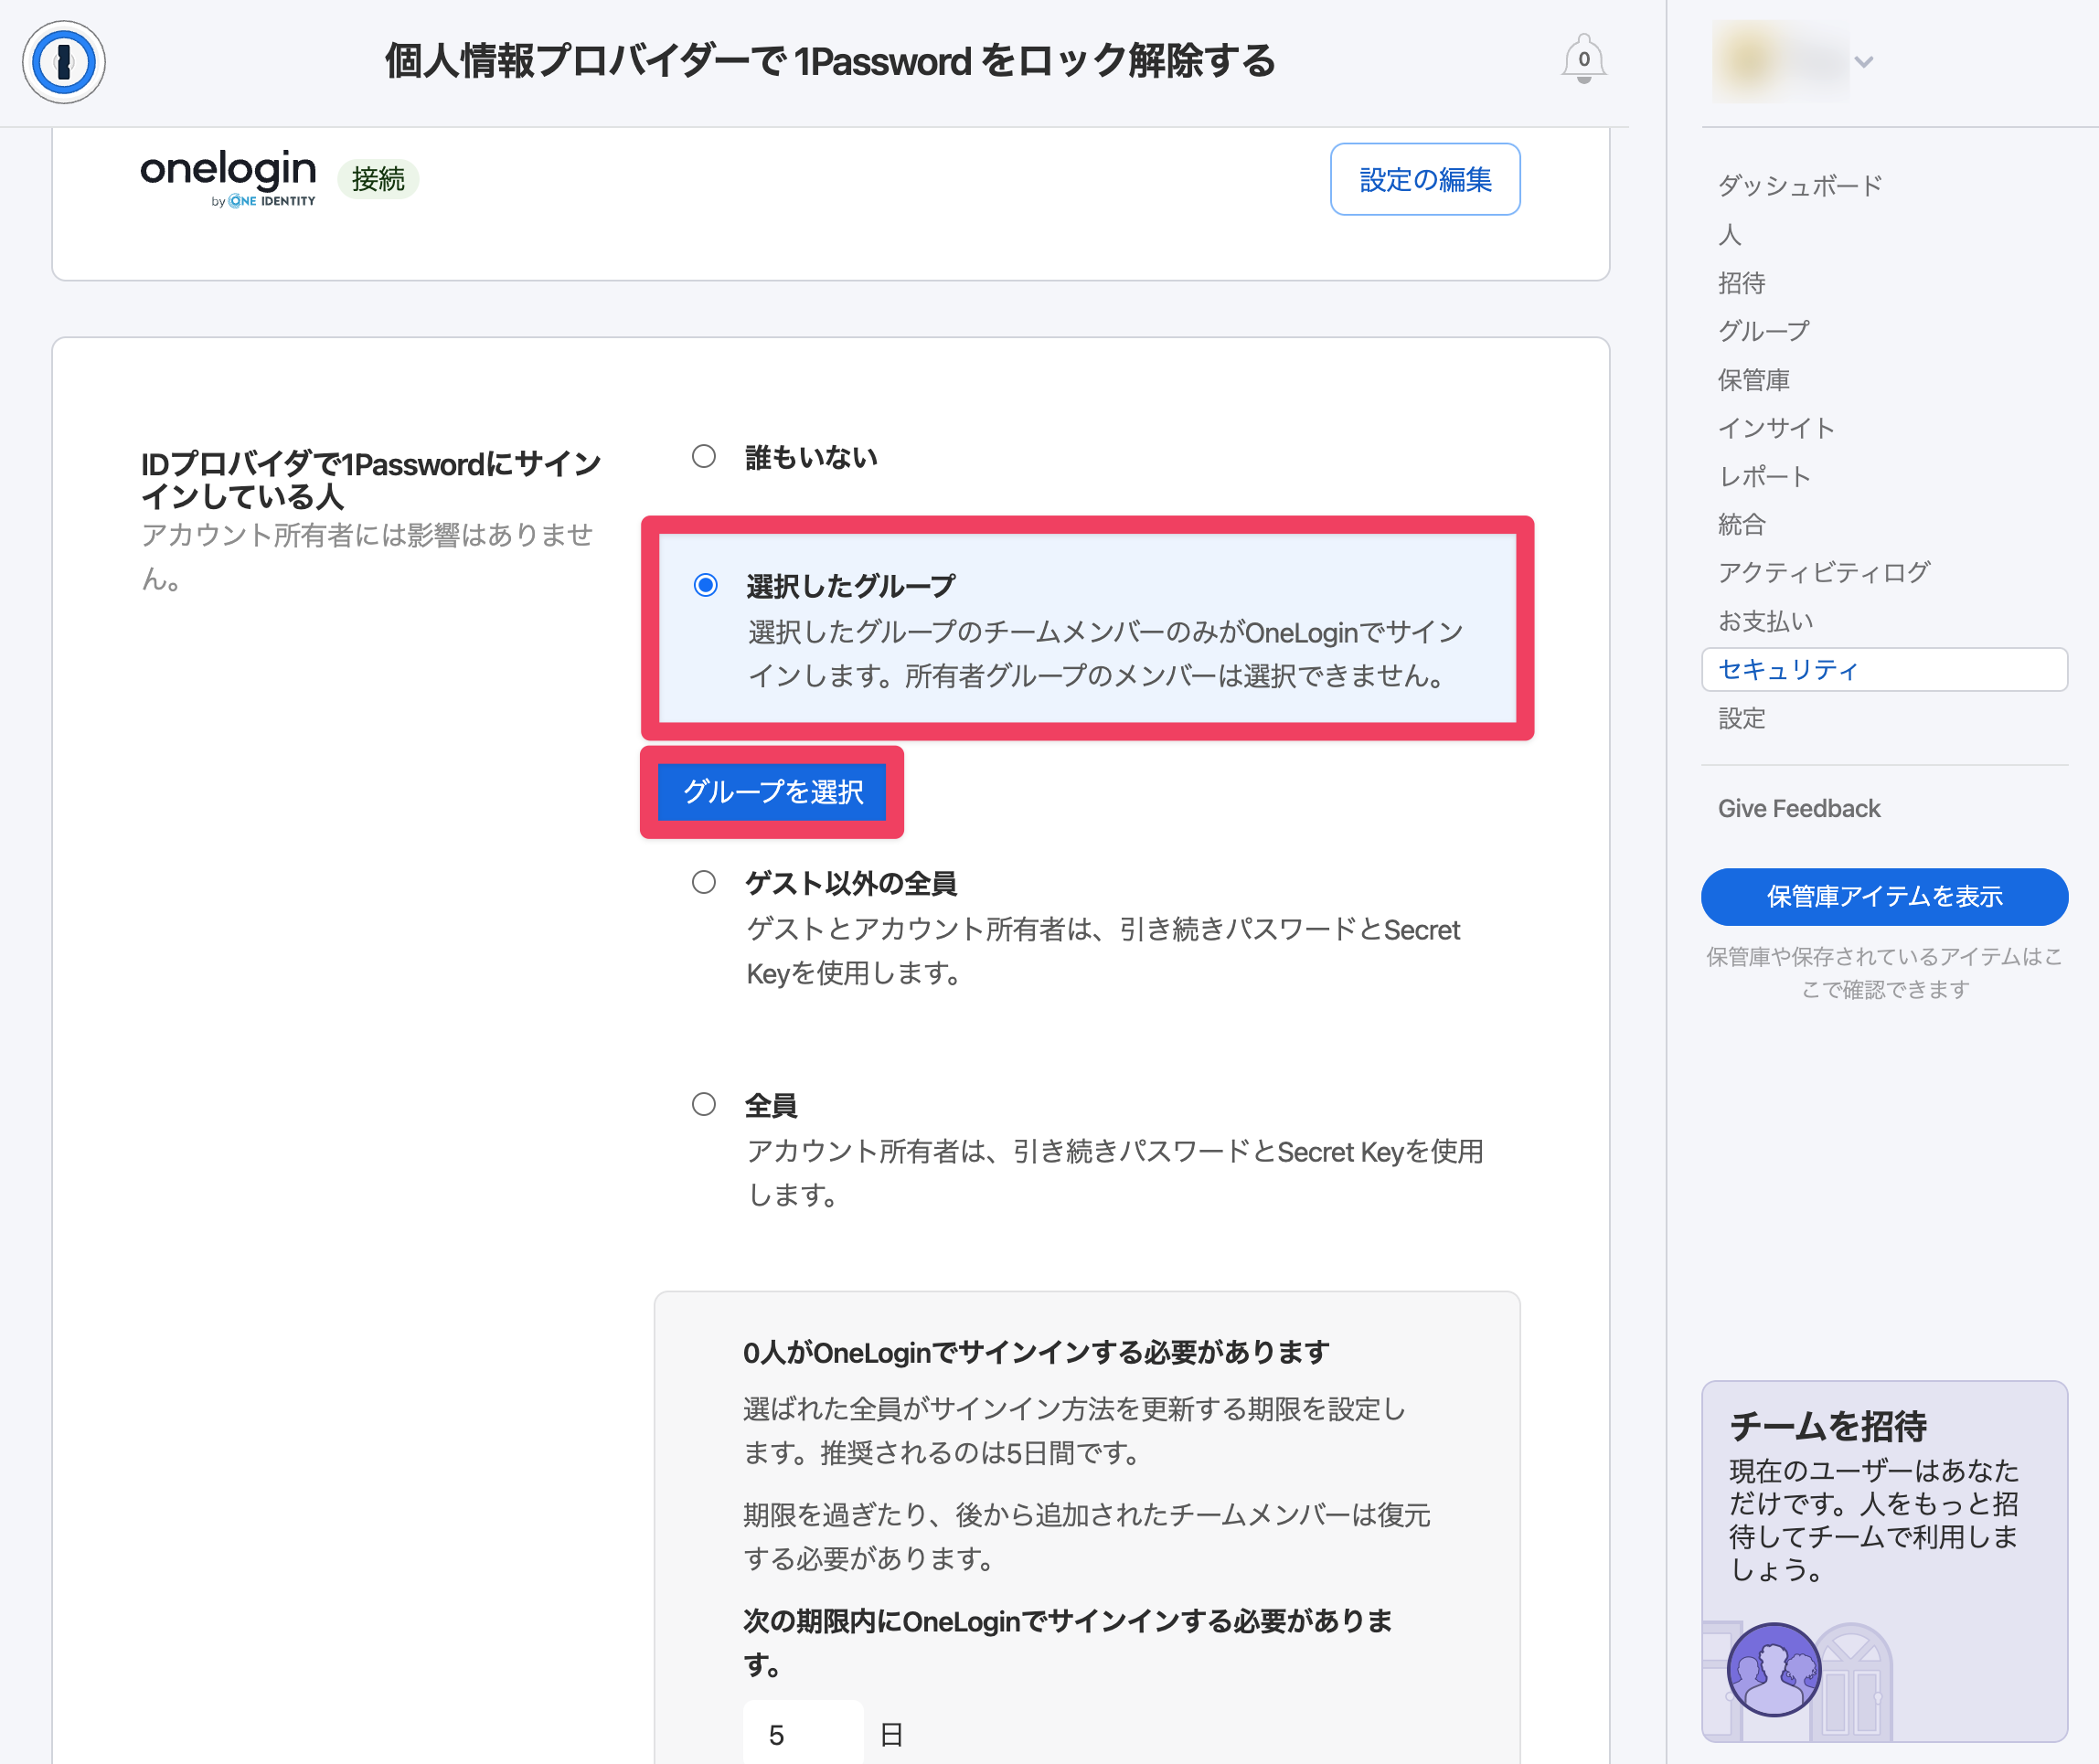Viewport: 2099px width, 1764px height.
Task: Select the 選択したグループ radio option
Action: [x=705, y=585]
